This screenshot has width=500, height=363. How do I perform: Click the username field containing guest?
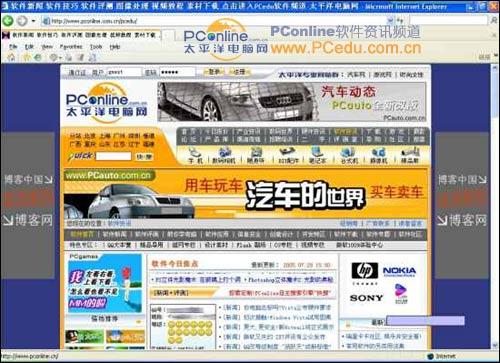(124, 72)
